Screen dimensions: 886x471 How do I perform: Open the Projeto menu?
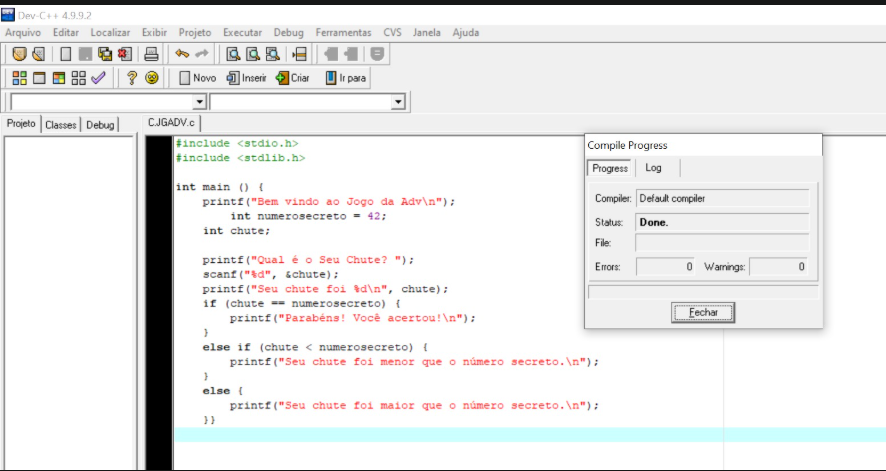[x=195, y=33]
